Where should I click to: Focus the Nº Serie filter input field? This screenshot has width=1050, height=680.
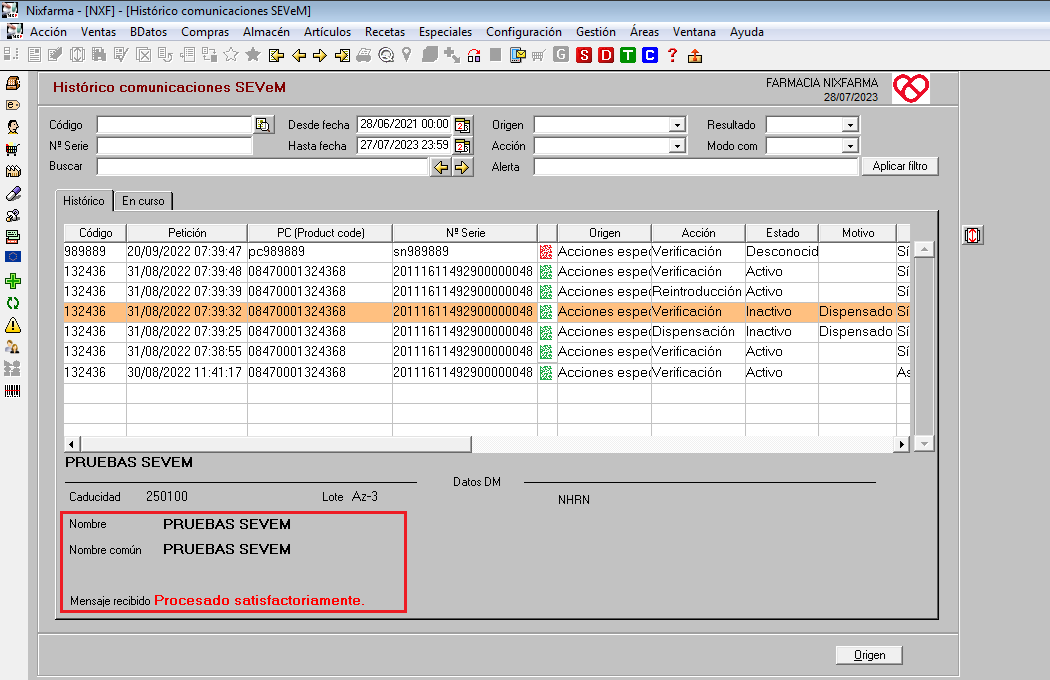(x=174, y=145)
